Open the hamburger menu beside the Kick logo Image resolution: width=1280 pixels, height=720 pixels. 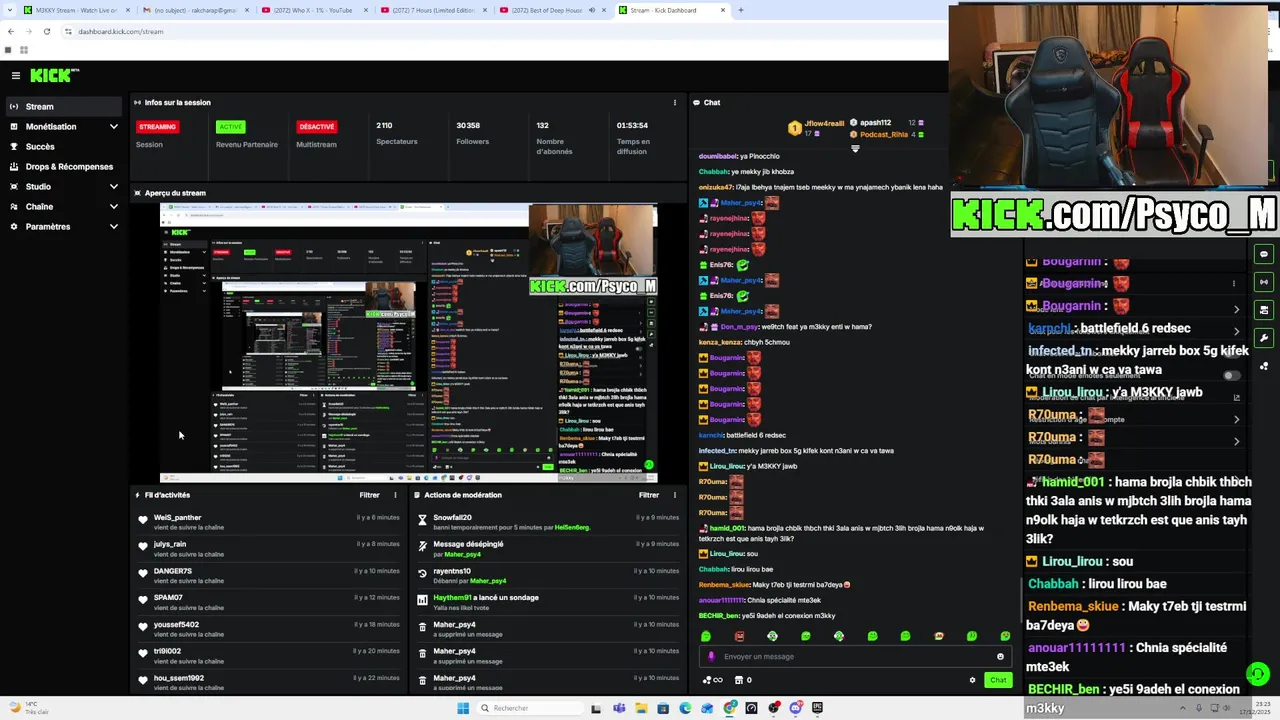click(x=16, y=75)
